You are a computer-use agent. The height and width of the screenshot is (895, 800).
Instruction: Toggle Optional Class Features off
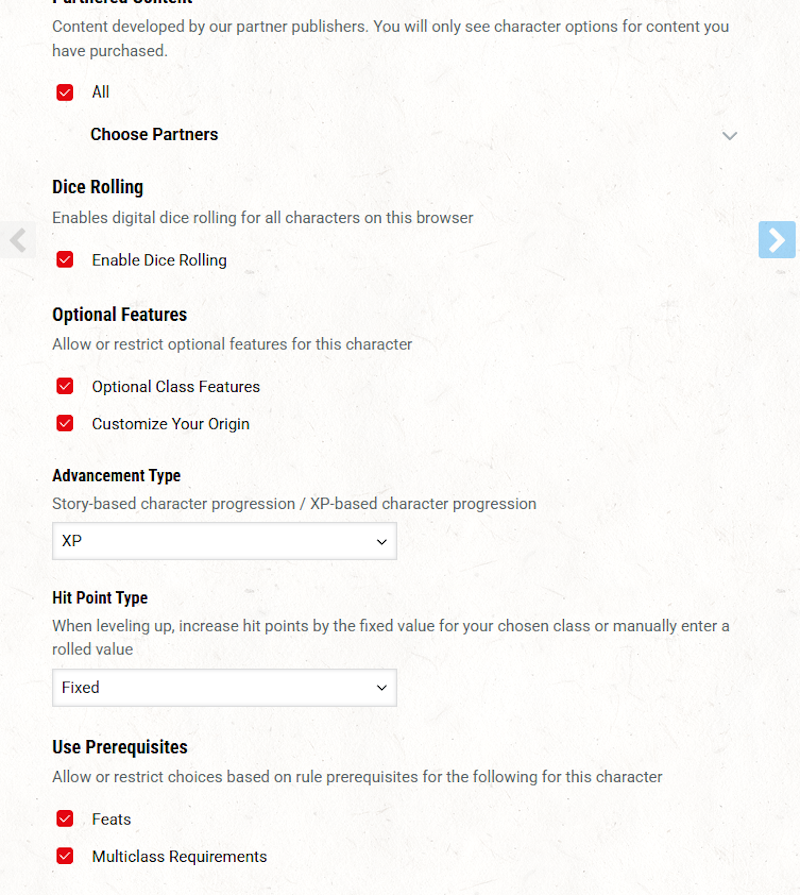pyautogui.click(x=64, y=386)
